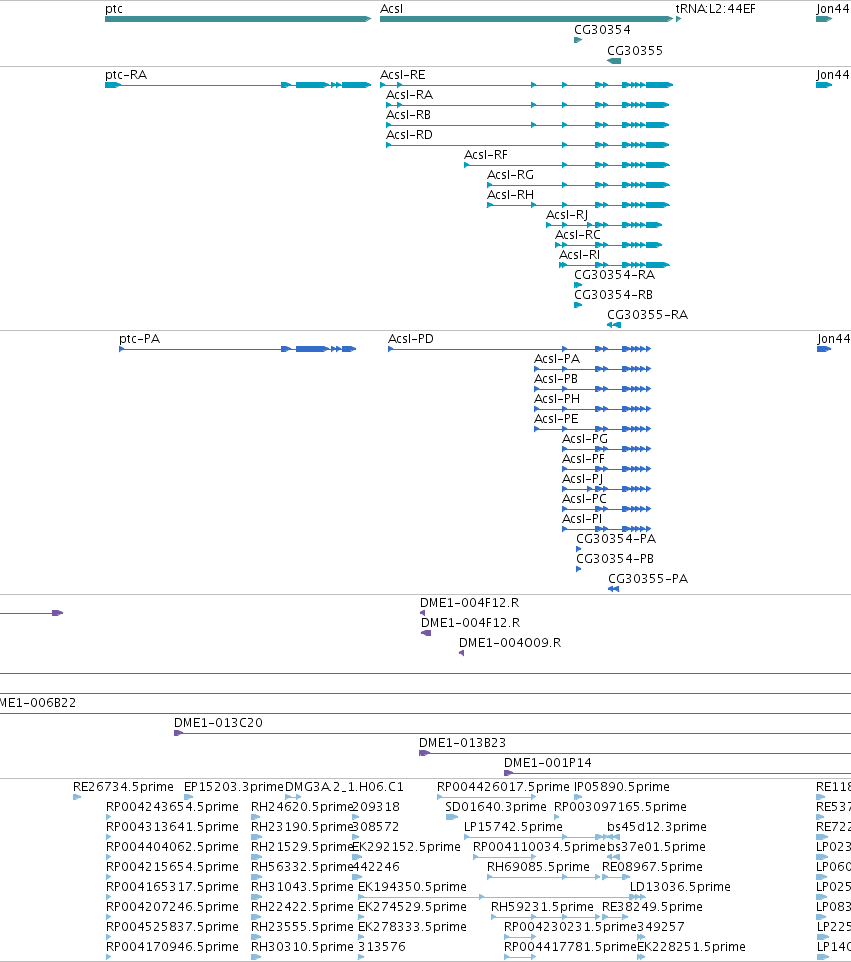The height and width of the screenshot is (962, 851).
Task: Select the CG30354-RB transcript label
Action: click(614, 295)
